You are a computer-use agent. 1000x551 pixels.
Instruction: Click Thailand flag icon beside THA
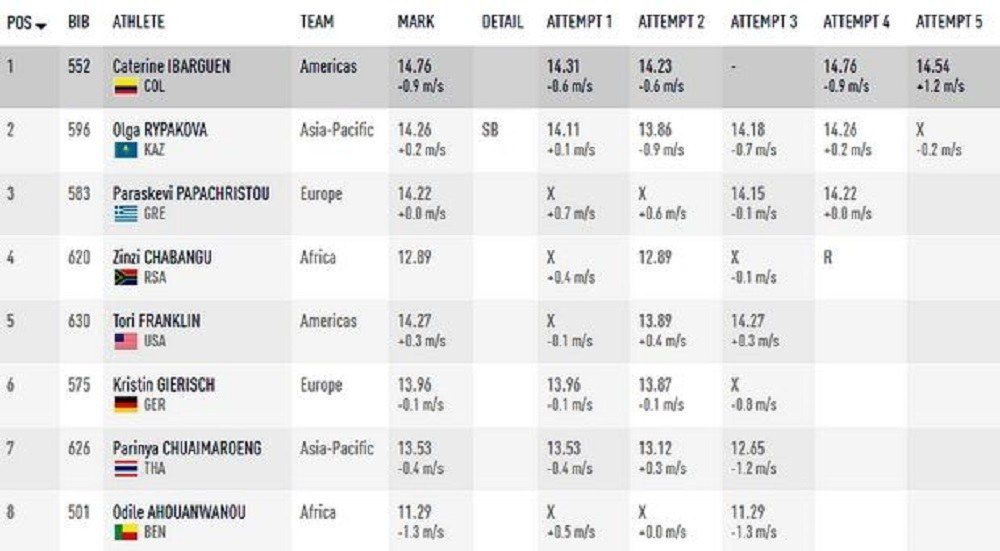(x=125, y=469)
